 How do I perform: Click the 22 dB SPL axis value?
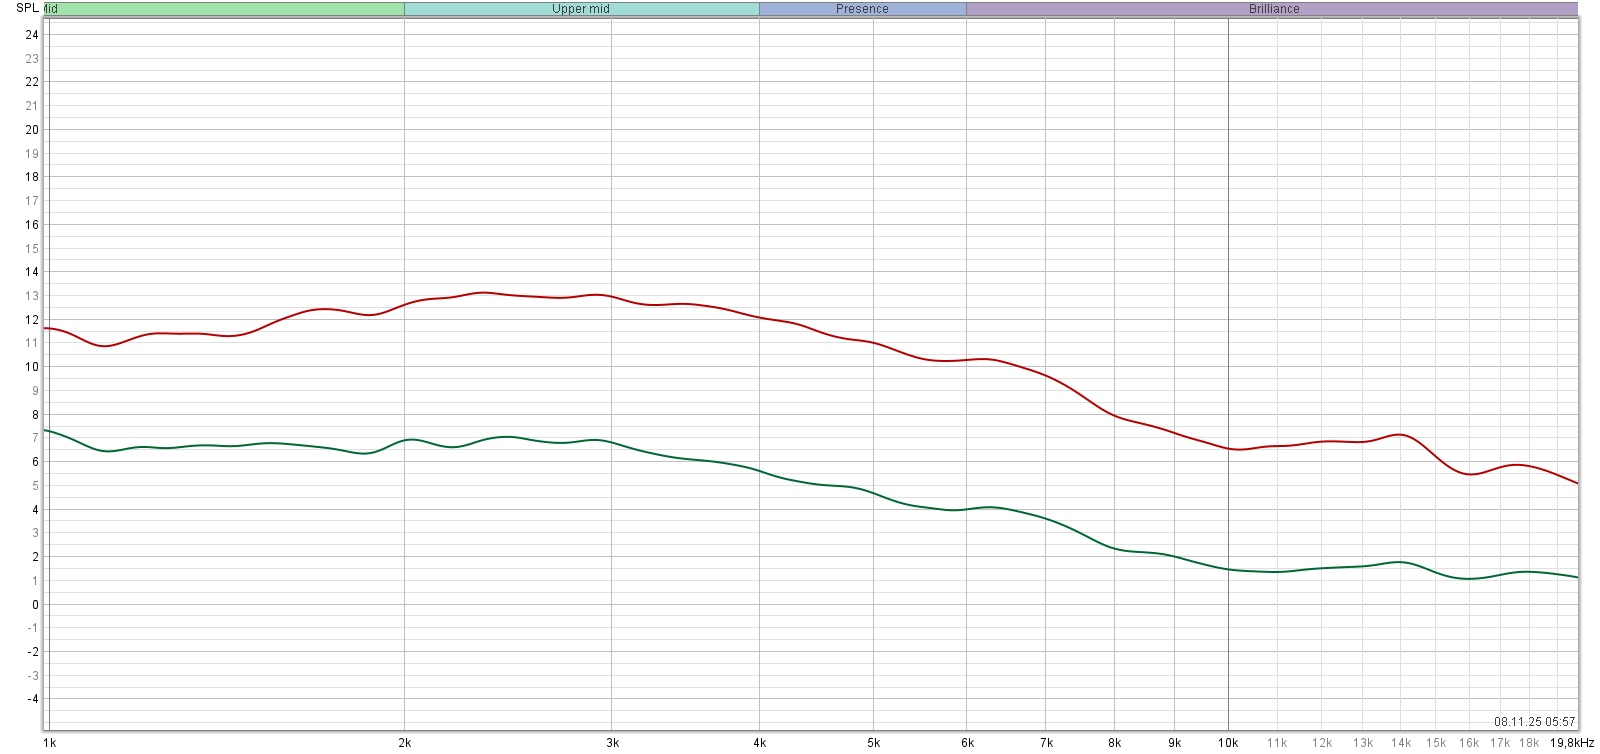click(32, 82)
